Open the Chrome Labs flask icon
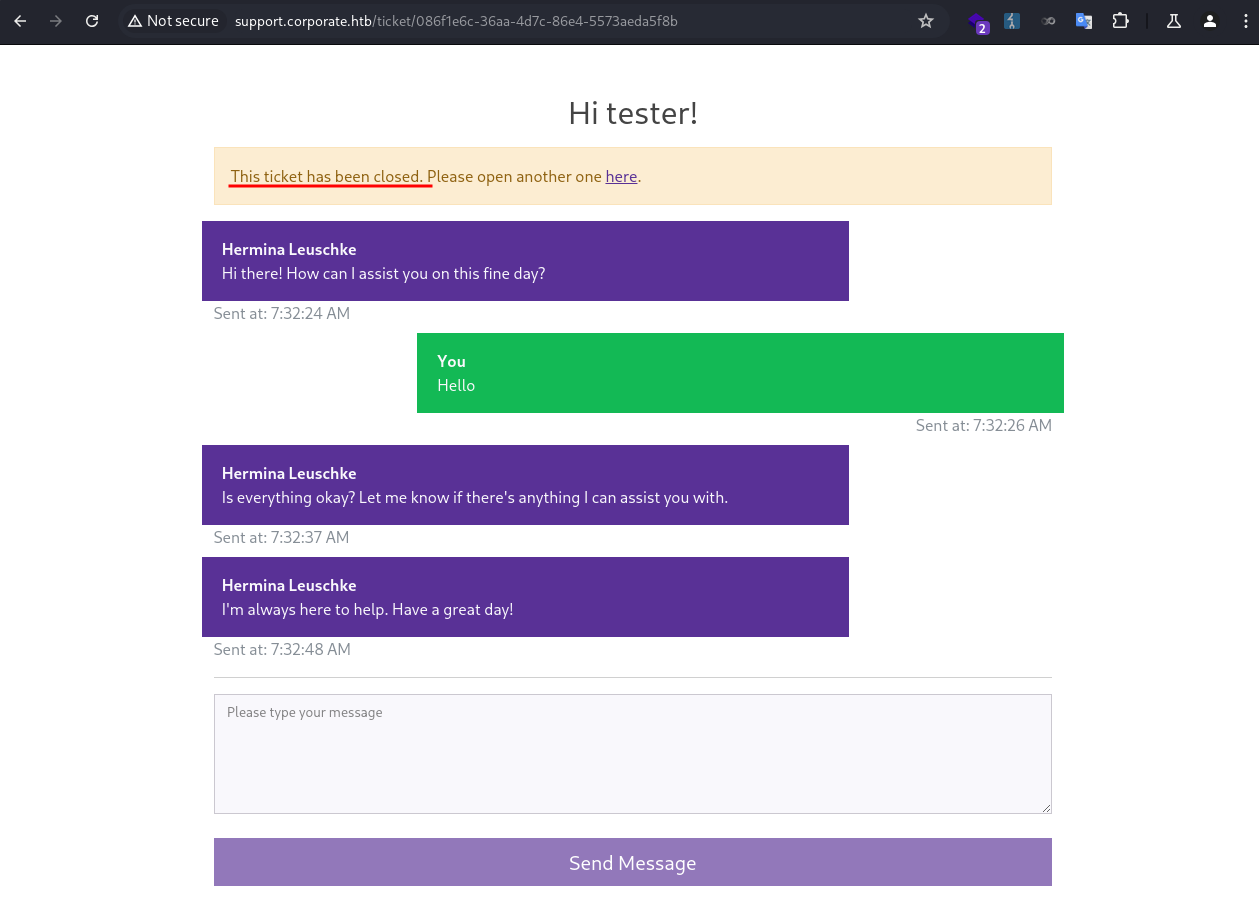Screen dimensions: 1259x902 click(1174, 21)
